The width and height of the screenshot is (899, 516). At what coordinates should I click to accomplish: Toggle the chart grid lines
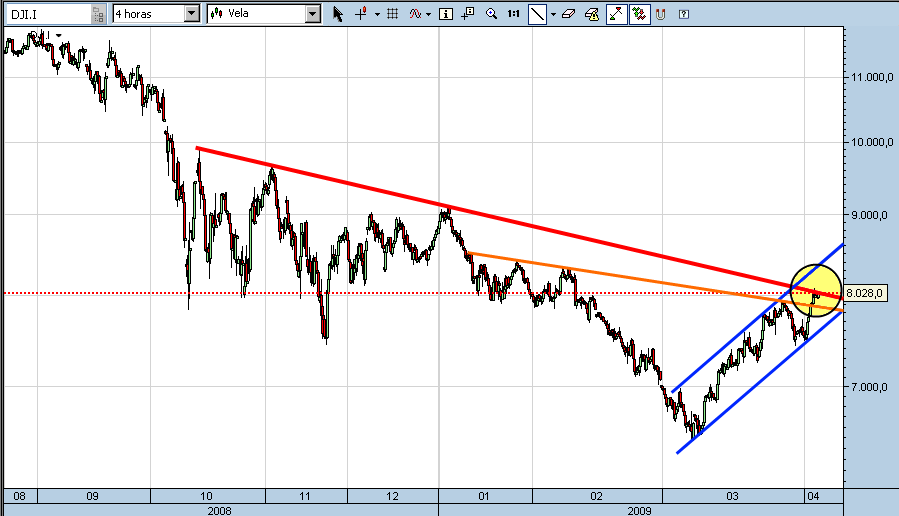pyautogui.click(x=392, y=14)
